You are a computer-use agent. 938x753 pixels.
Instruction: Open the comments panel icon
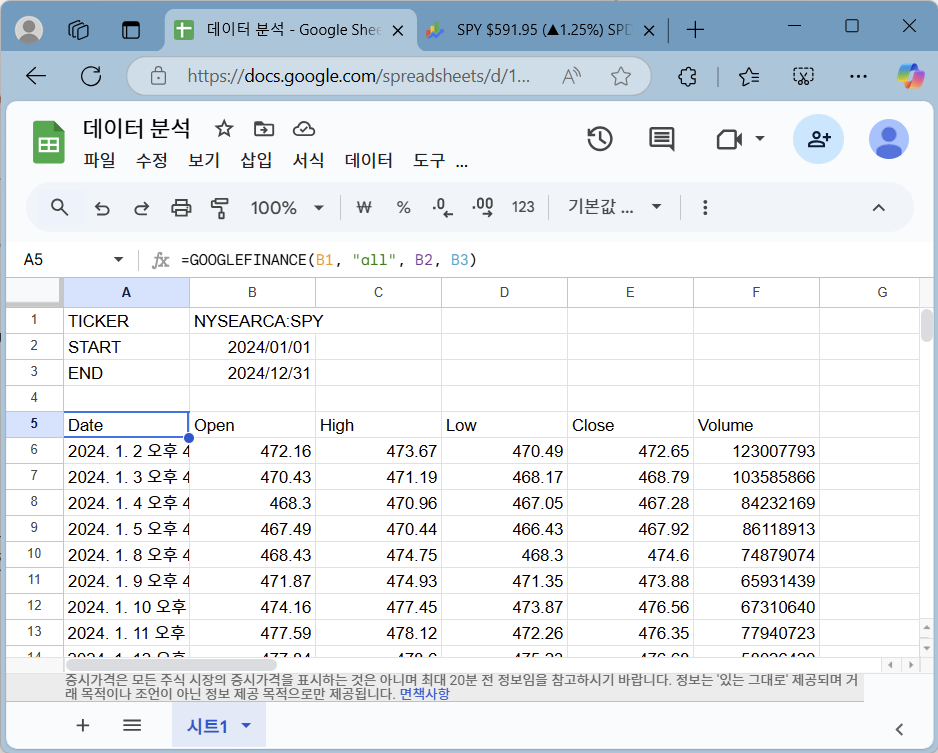[x=661, y=140]
